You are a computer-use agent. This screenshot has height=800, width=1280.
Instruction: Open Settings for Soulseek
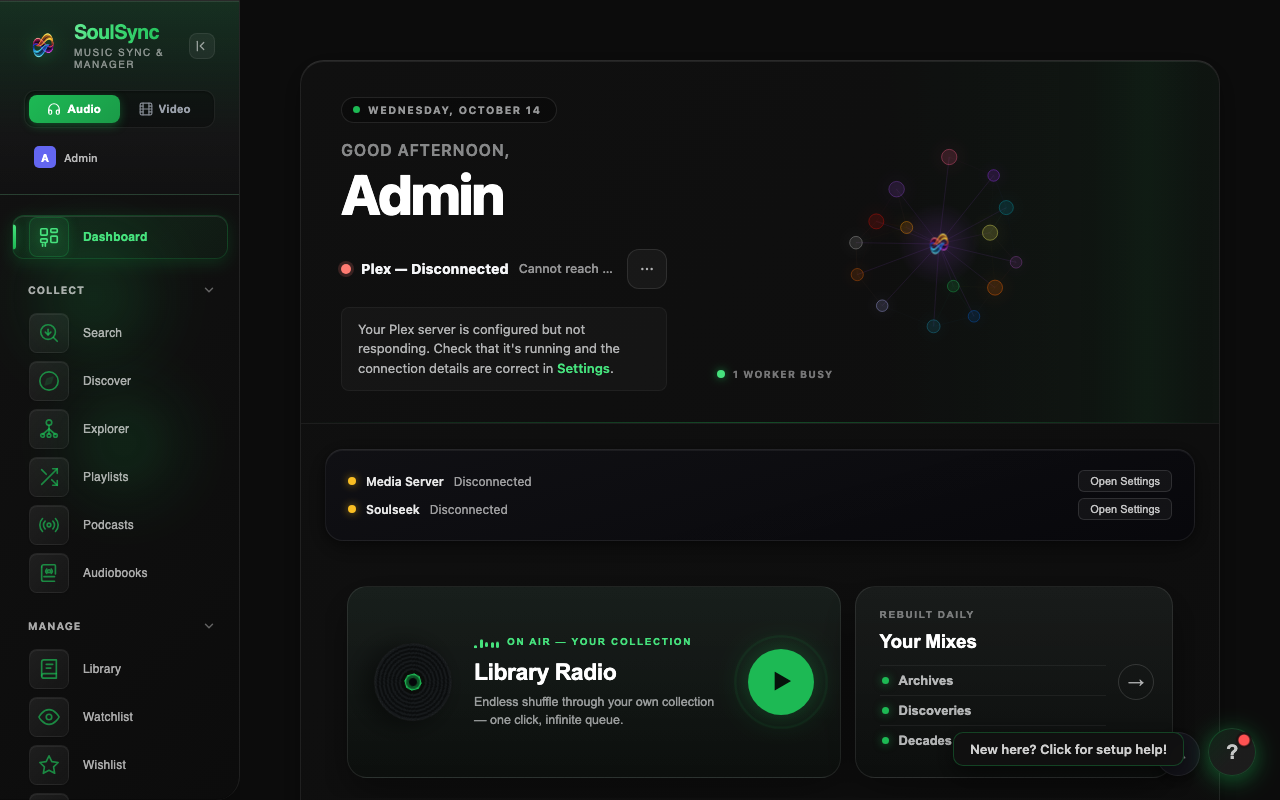click(1125, 509)
